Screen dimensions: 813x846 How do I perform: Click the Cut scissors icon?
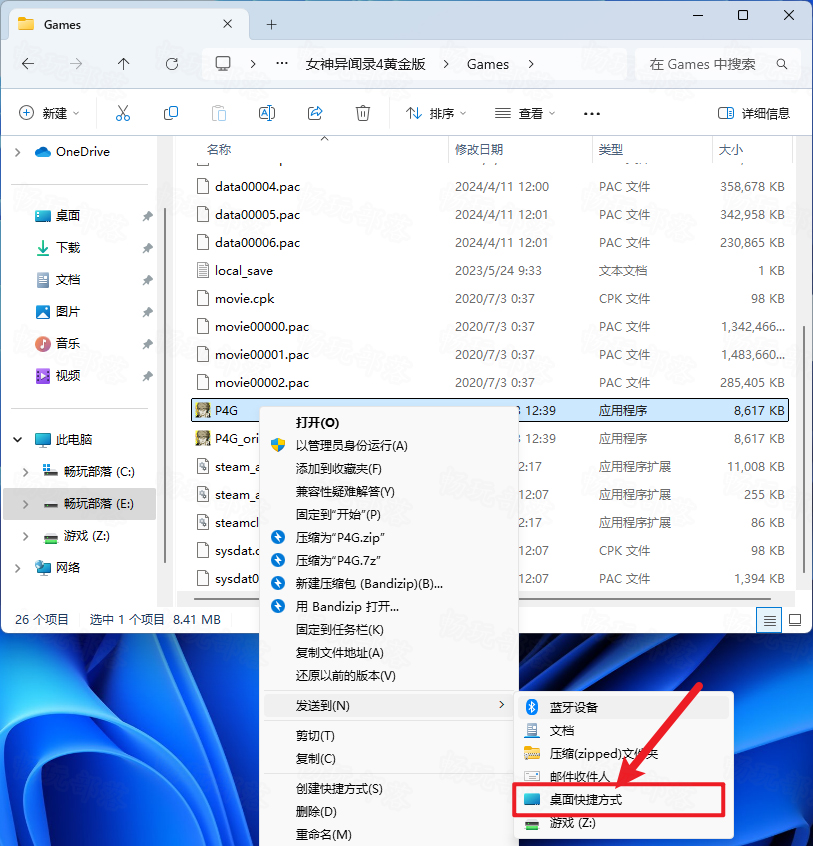123,113
